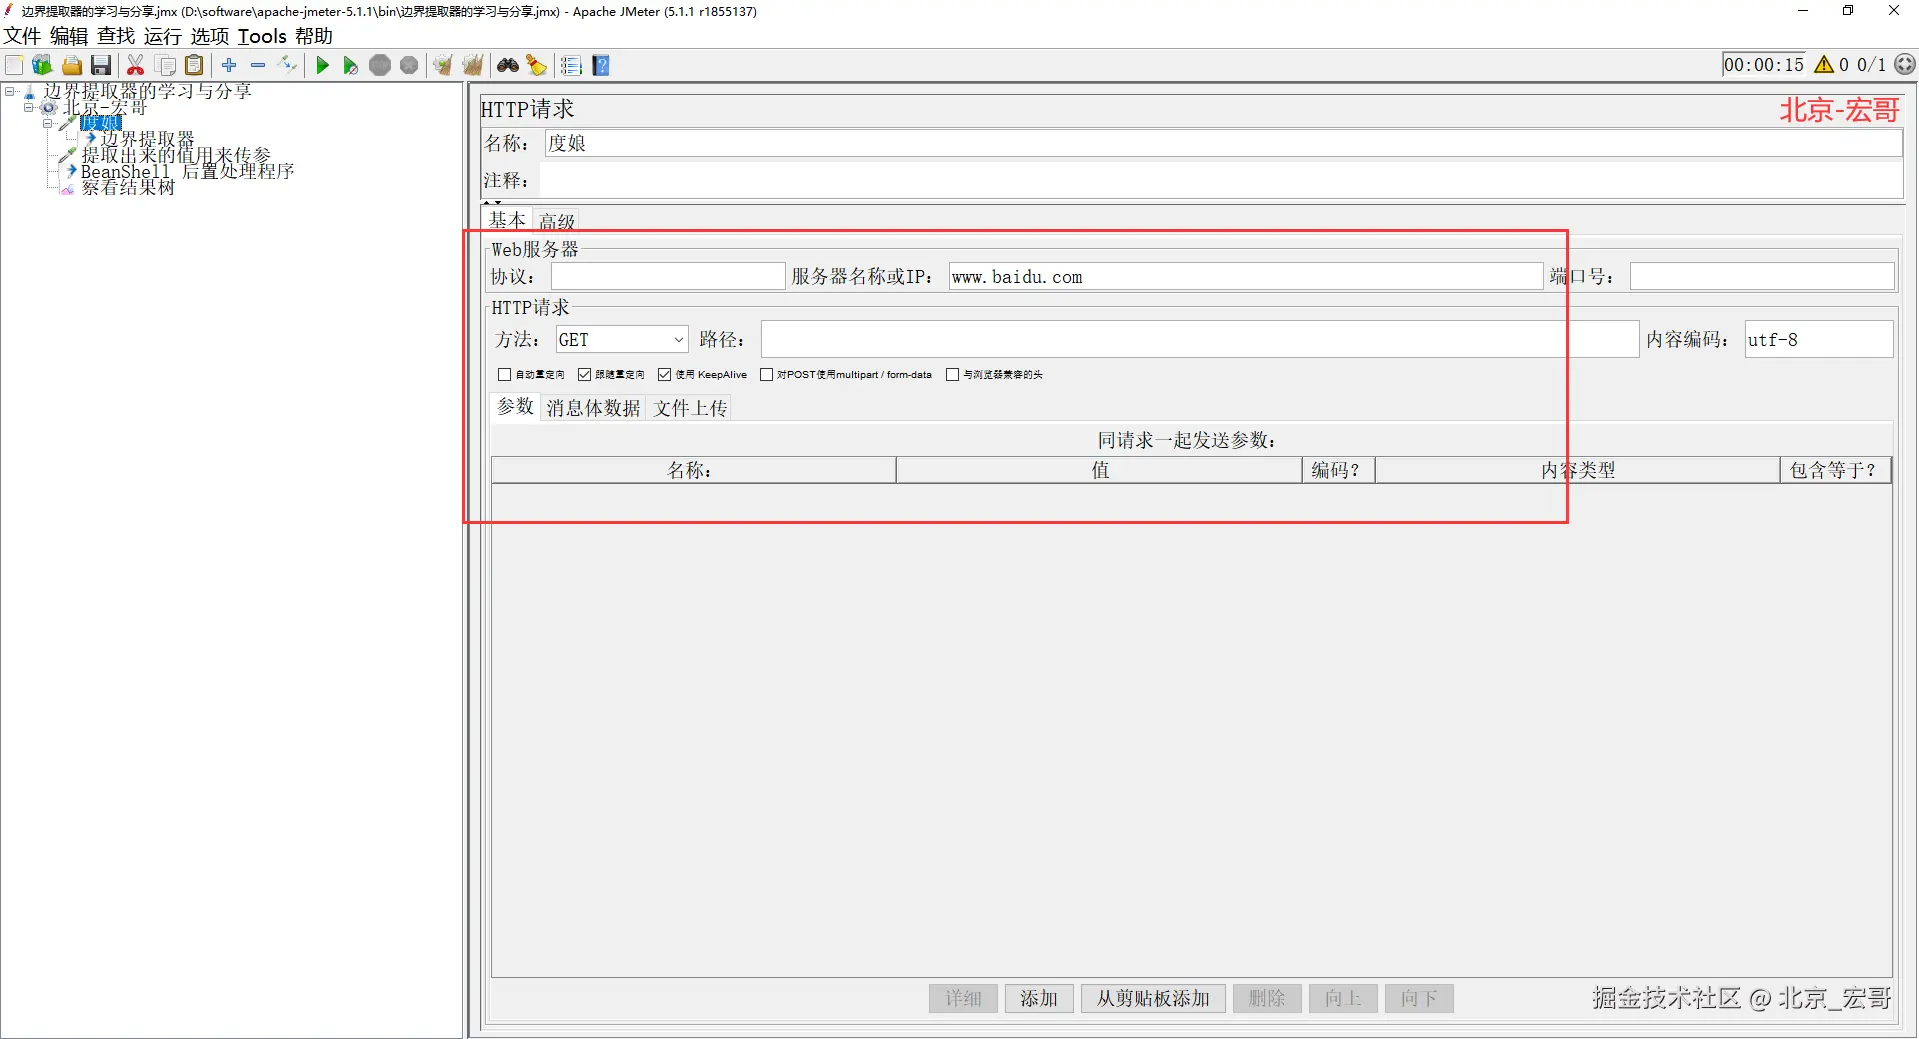Screen dimensions: 1919x1039
Task: Cut the selected element with scissors icon
Action: click(x=136, y=66)
